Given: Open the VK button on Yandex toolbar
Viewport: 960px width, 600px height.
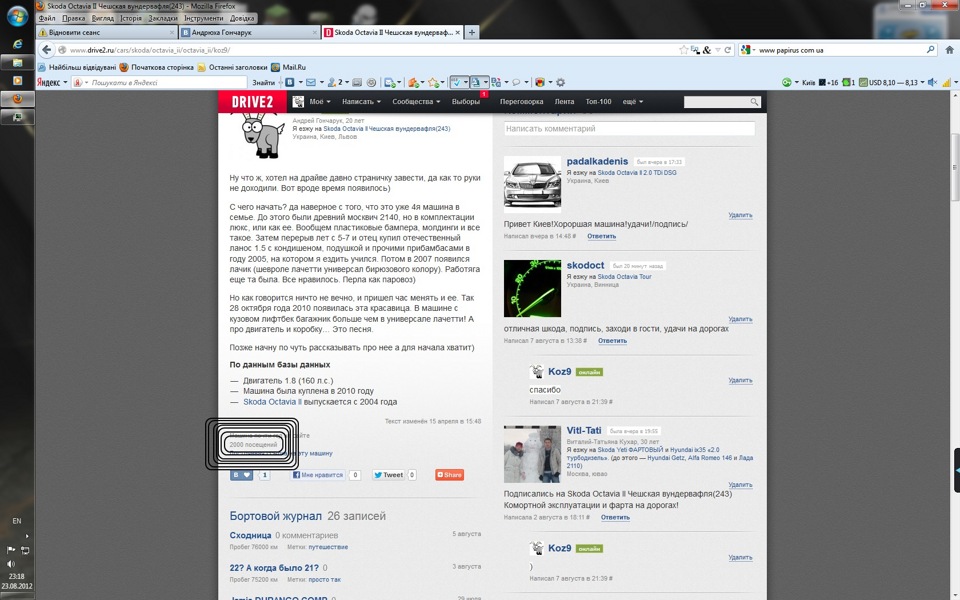Looking at the screenshot, I should 290,83.
